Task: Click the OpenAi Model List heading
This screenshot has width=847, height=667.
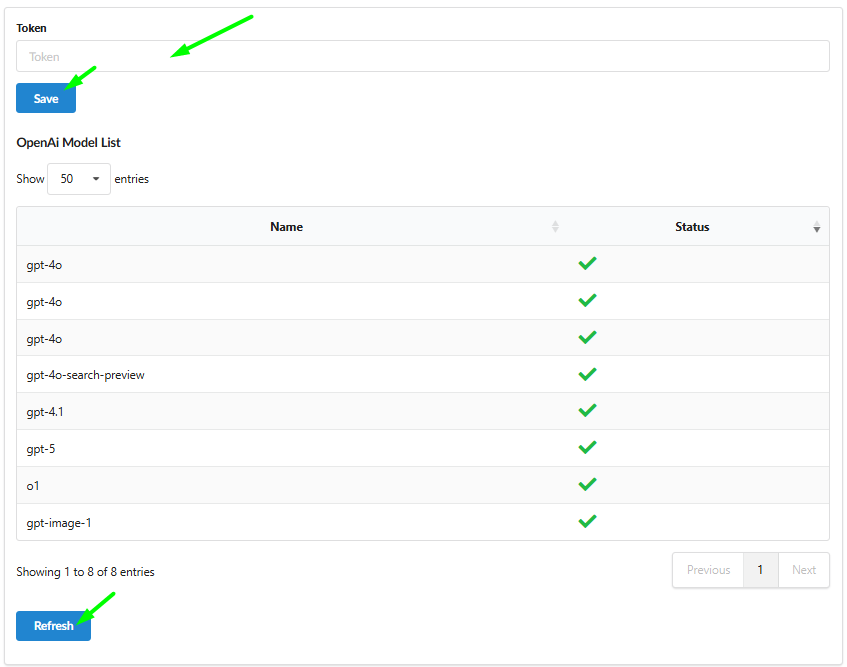Action: [x=69, y=143]
